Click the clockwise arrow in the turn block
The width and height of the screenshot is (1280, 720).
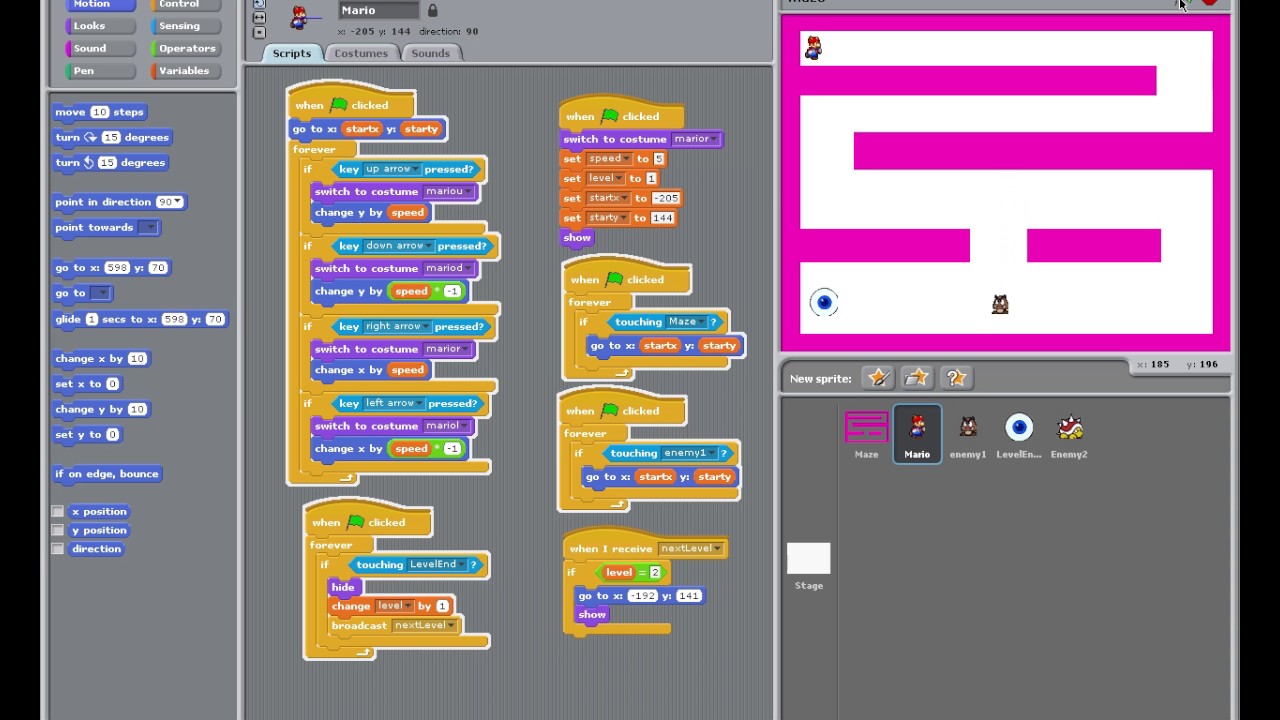(90, 137)
